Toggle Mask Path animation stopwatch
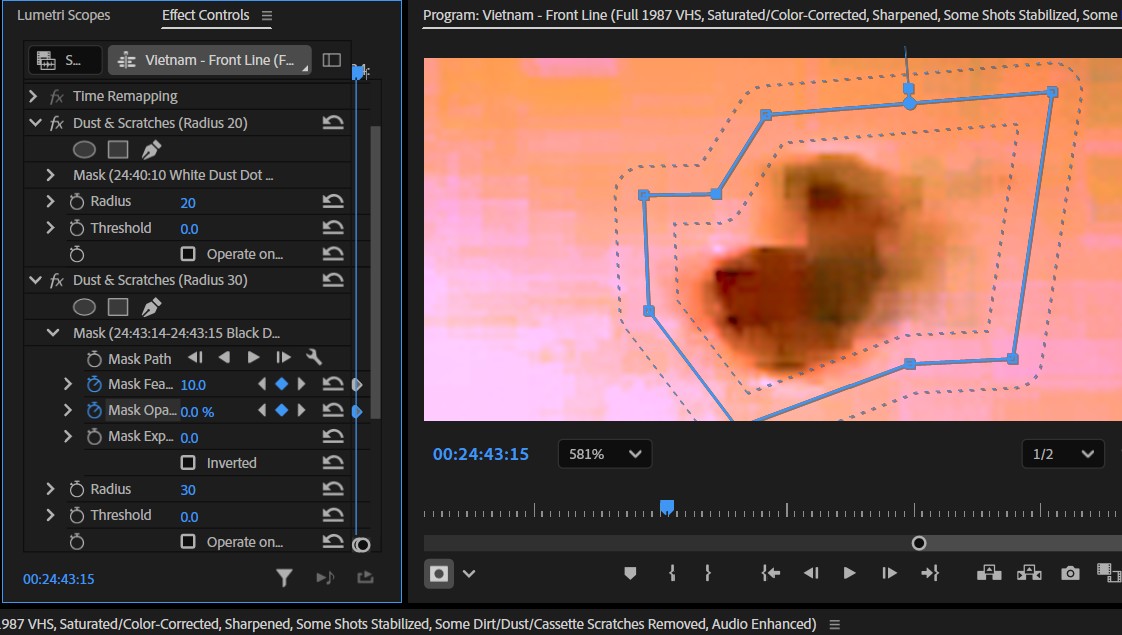Viewport: 1122px width, 635px height. 94,359
